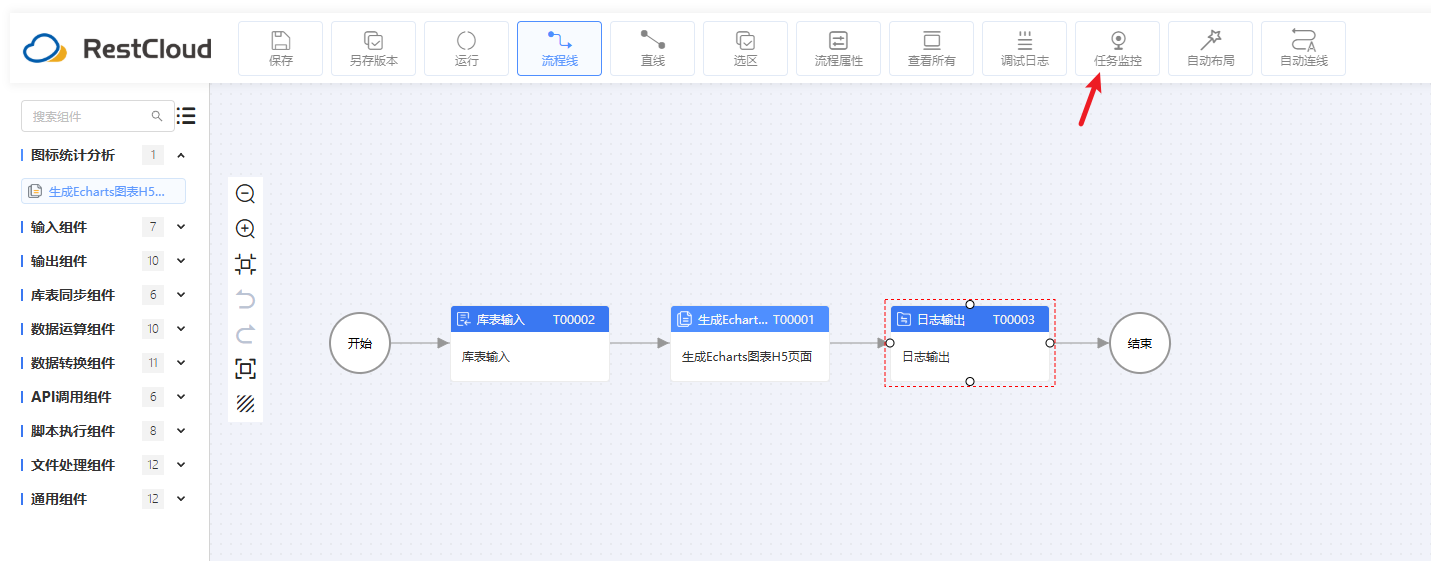Expand the 输出组件 category
Screen dimensions: 1431x561
pos(181,261)
